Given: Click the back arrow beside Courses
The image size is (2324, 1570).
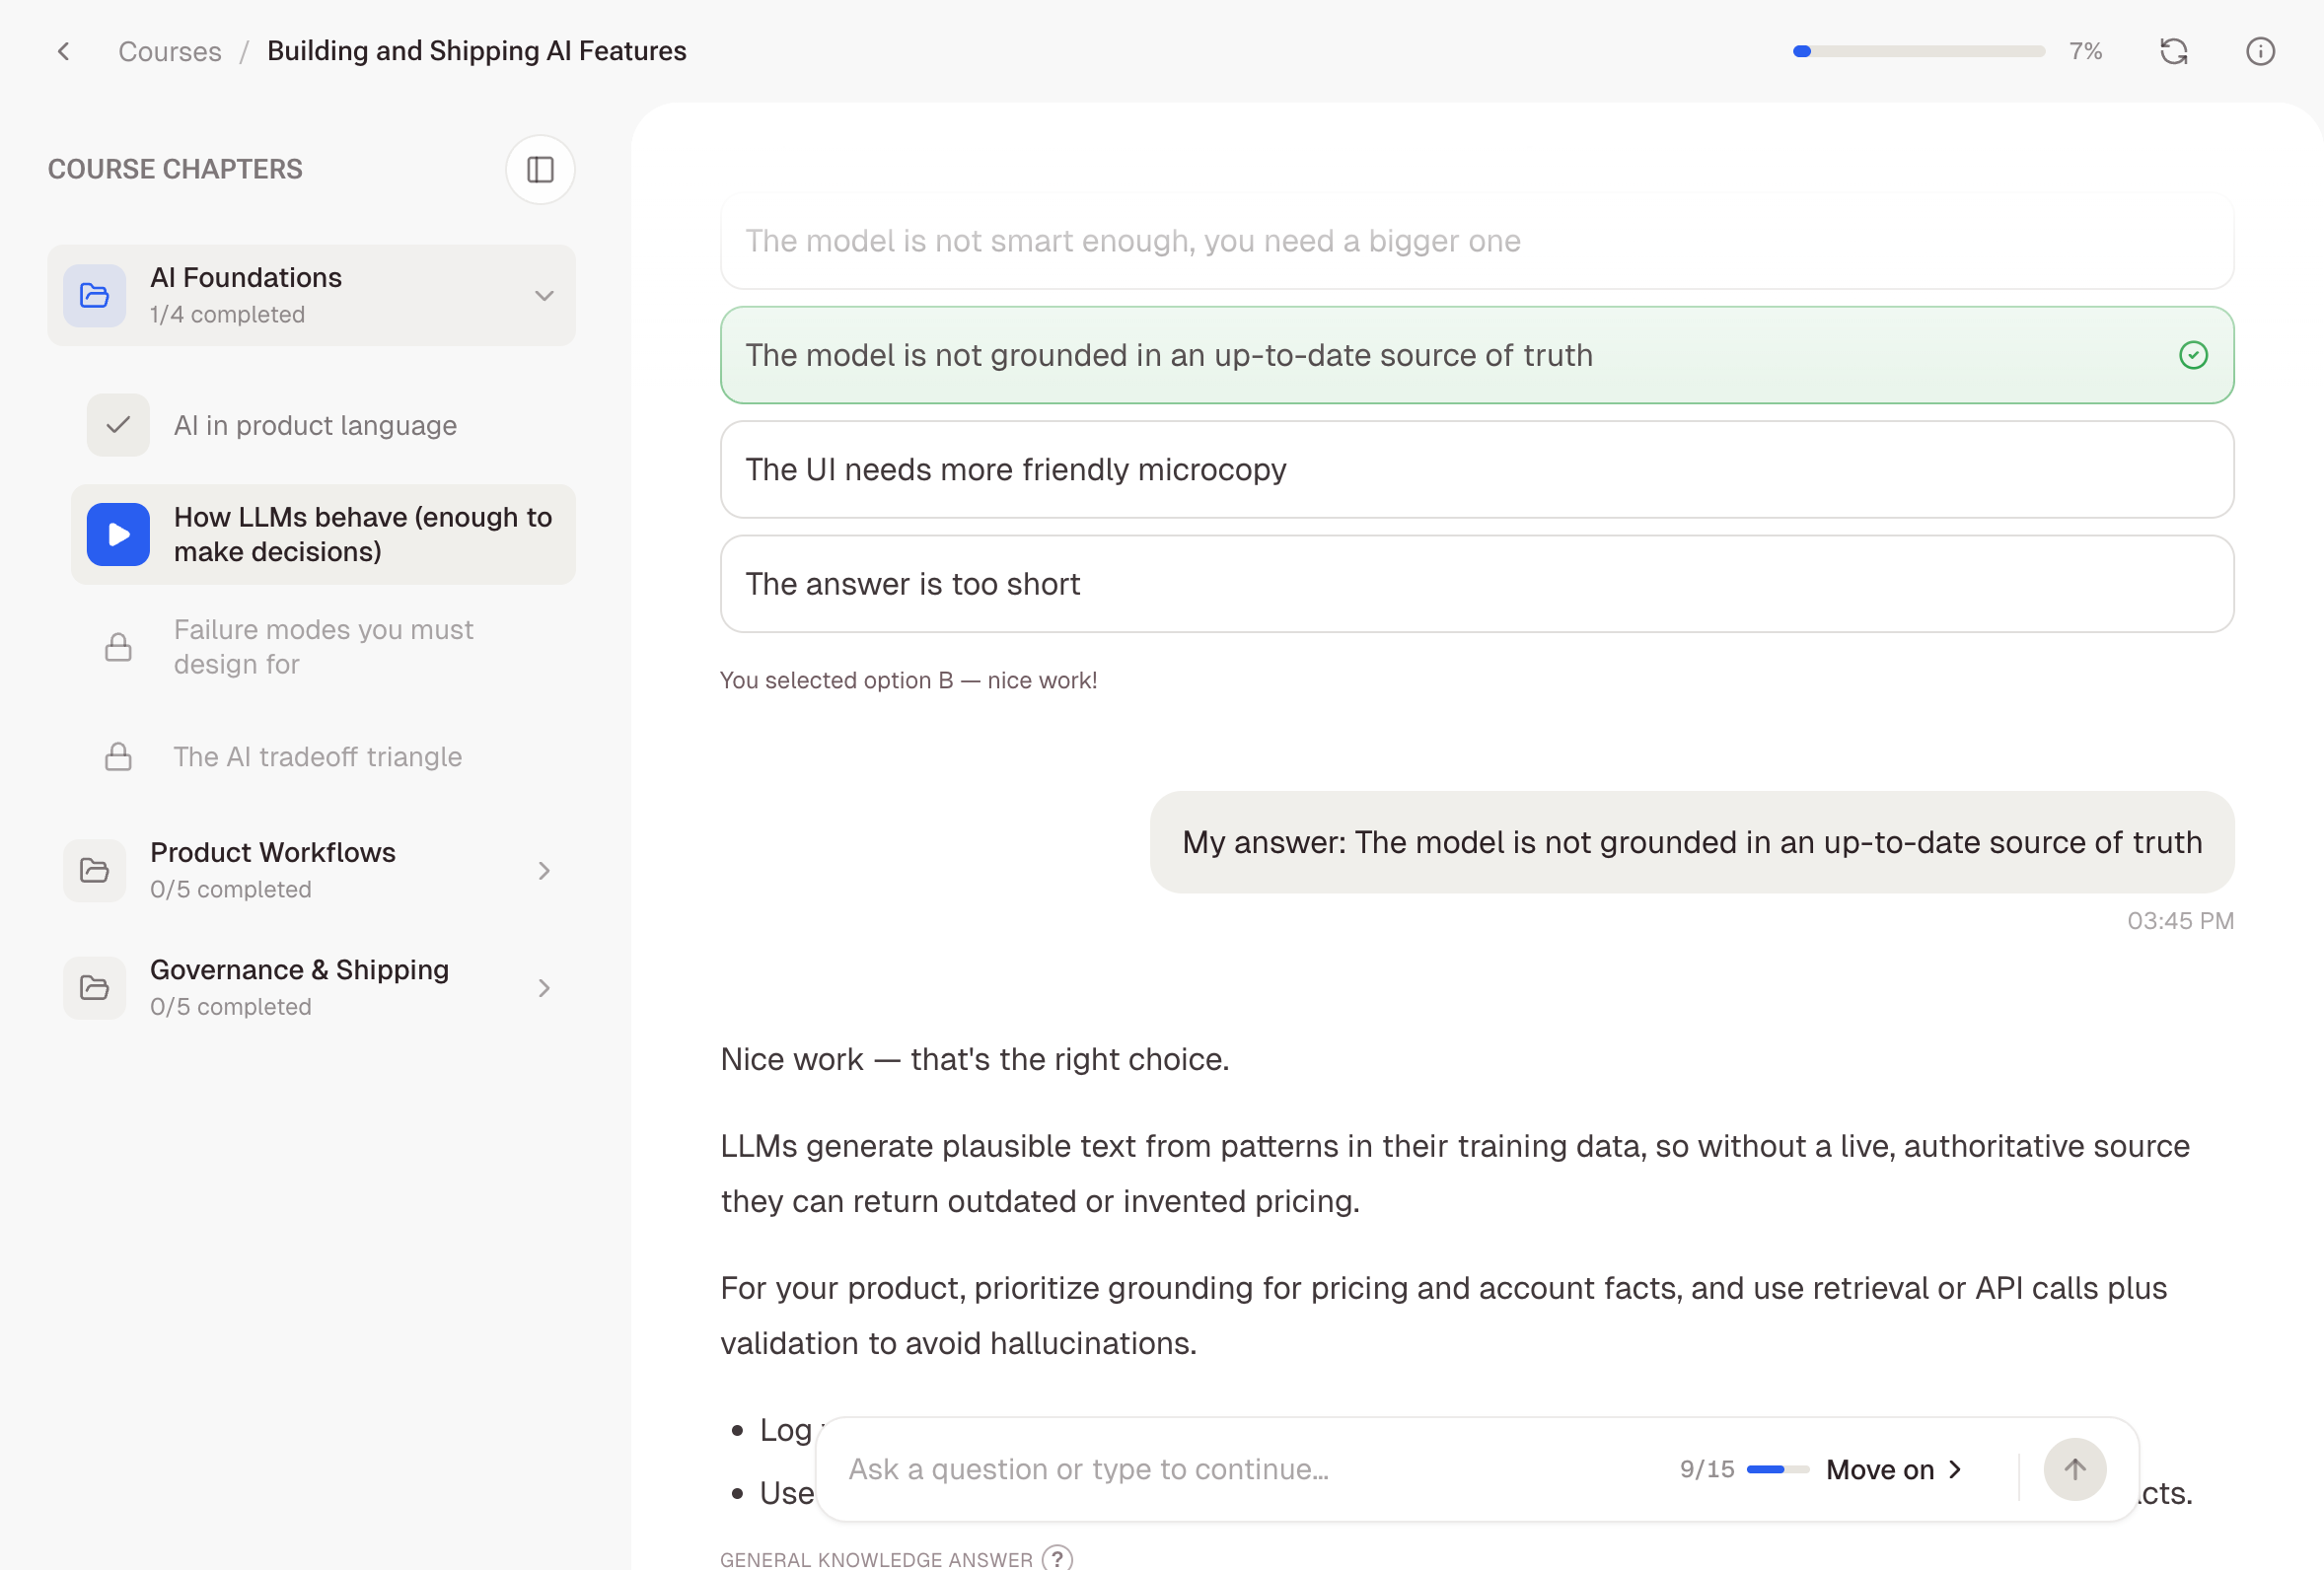Looking at the screenshot, I should tap(64, 51).
